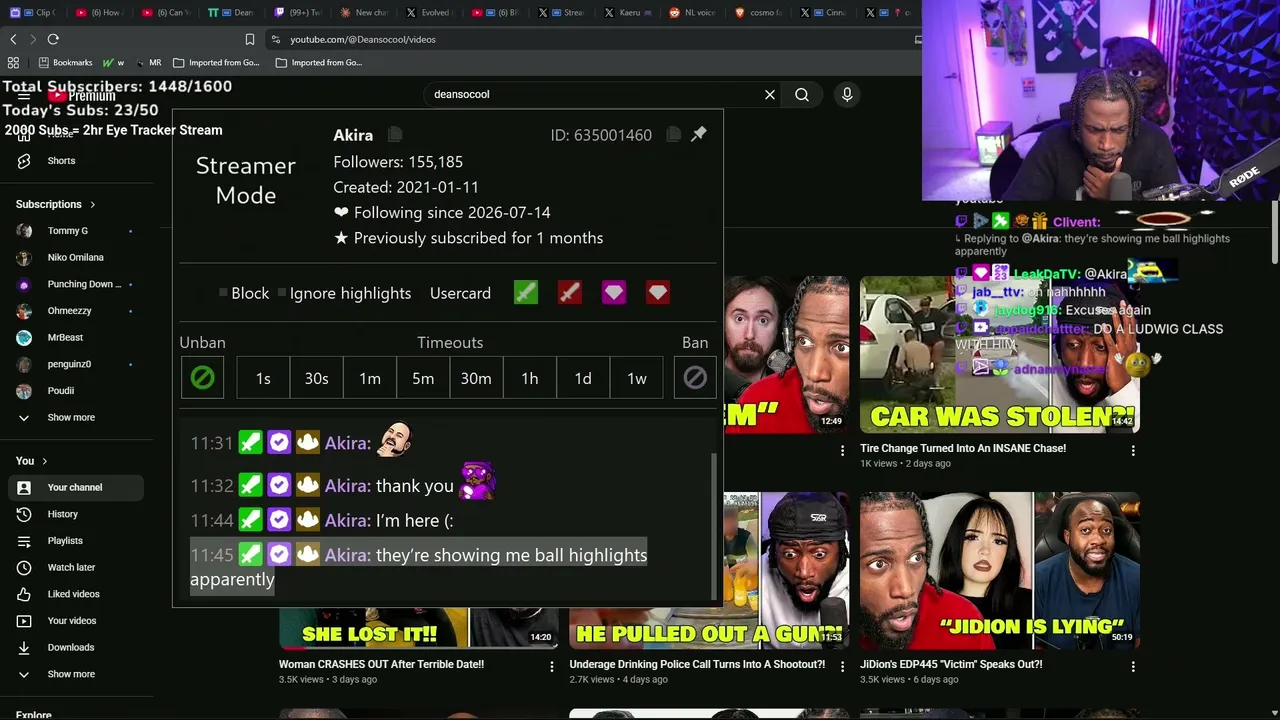Viewport: 1280px width, 720px height.
Task: Clear the YouTube search query
Action: [x=770, y=94]
